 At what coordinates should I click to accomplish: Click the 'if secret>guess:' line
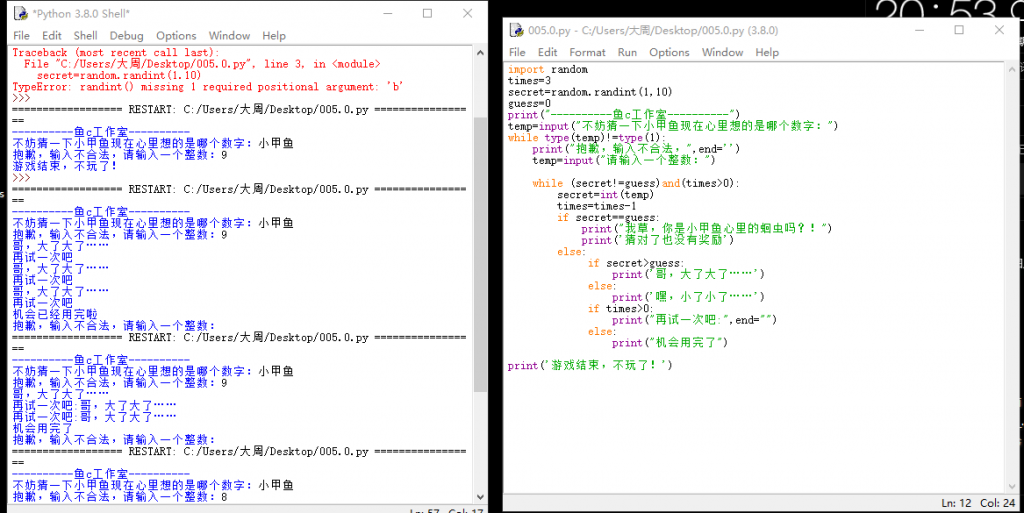(x=636, y=263)
